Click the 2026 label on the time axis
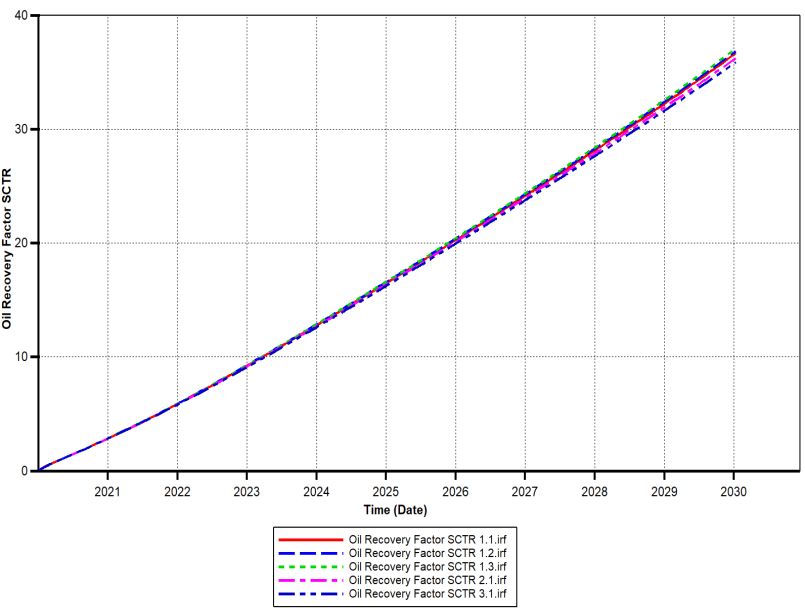805x610 pixels. pos(455,491)
